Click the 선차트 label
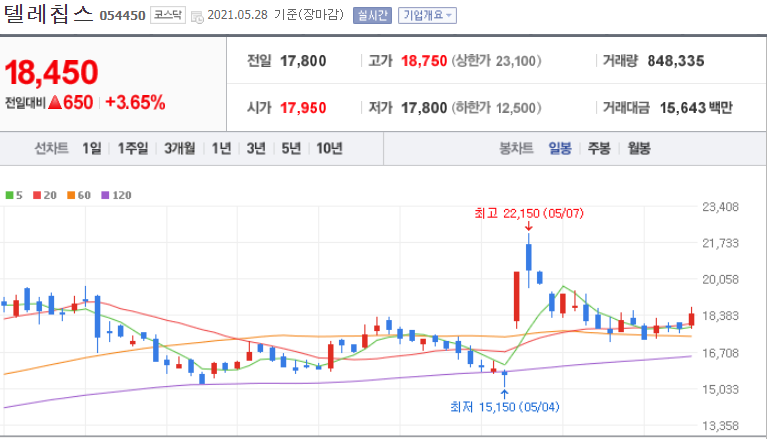This screenshot has height=439, width=767. [x=51, y=148]
